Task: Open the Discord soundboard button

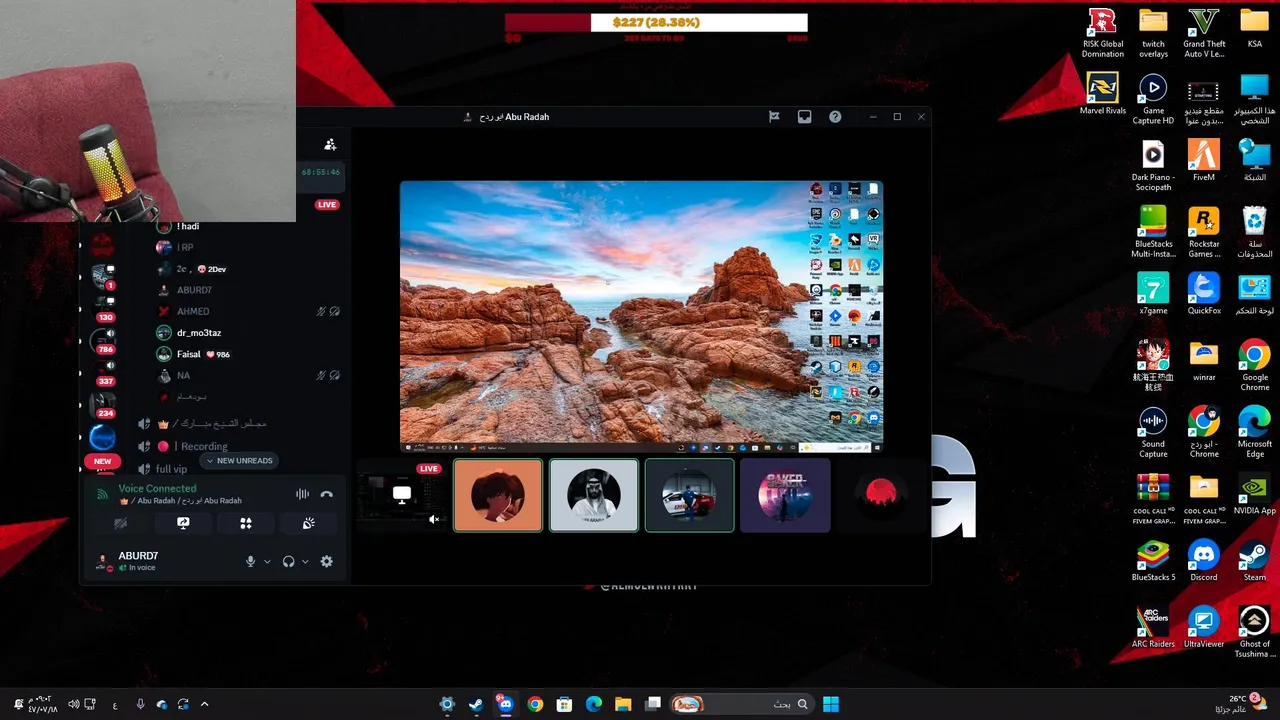Action: [x=309, y=523]
